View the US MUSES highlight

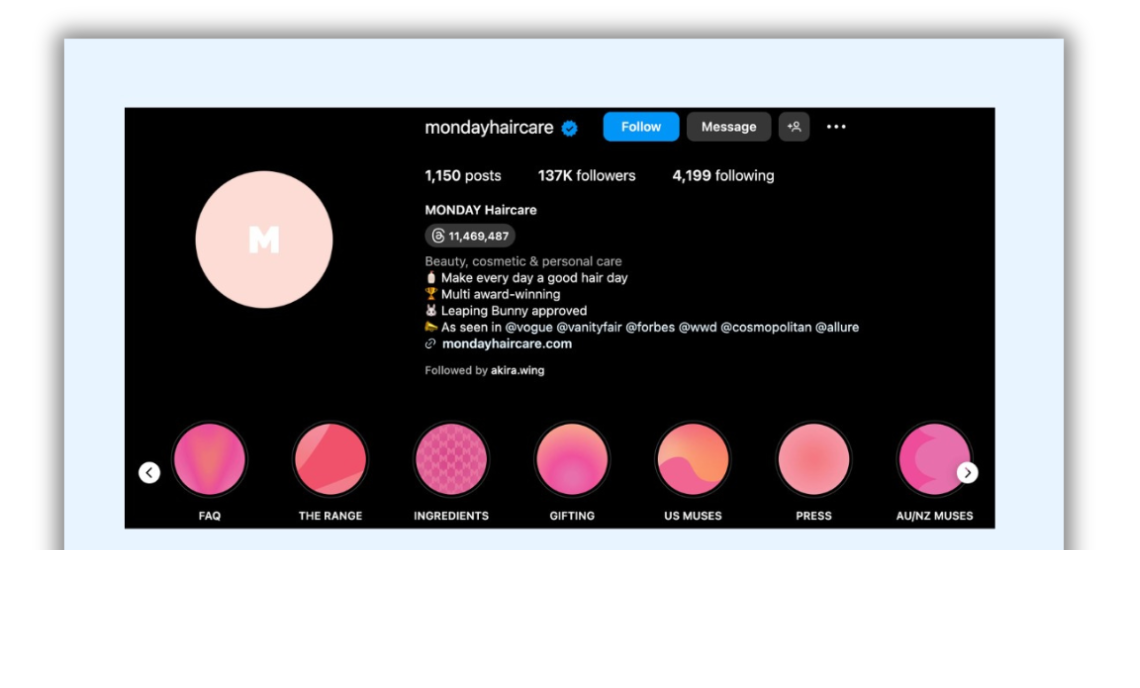point(693,460)
